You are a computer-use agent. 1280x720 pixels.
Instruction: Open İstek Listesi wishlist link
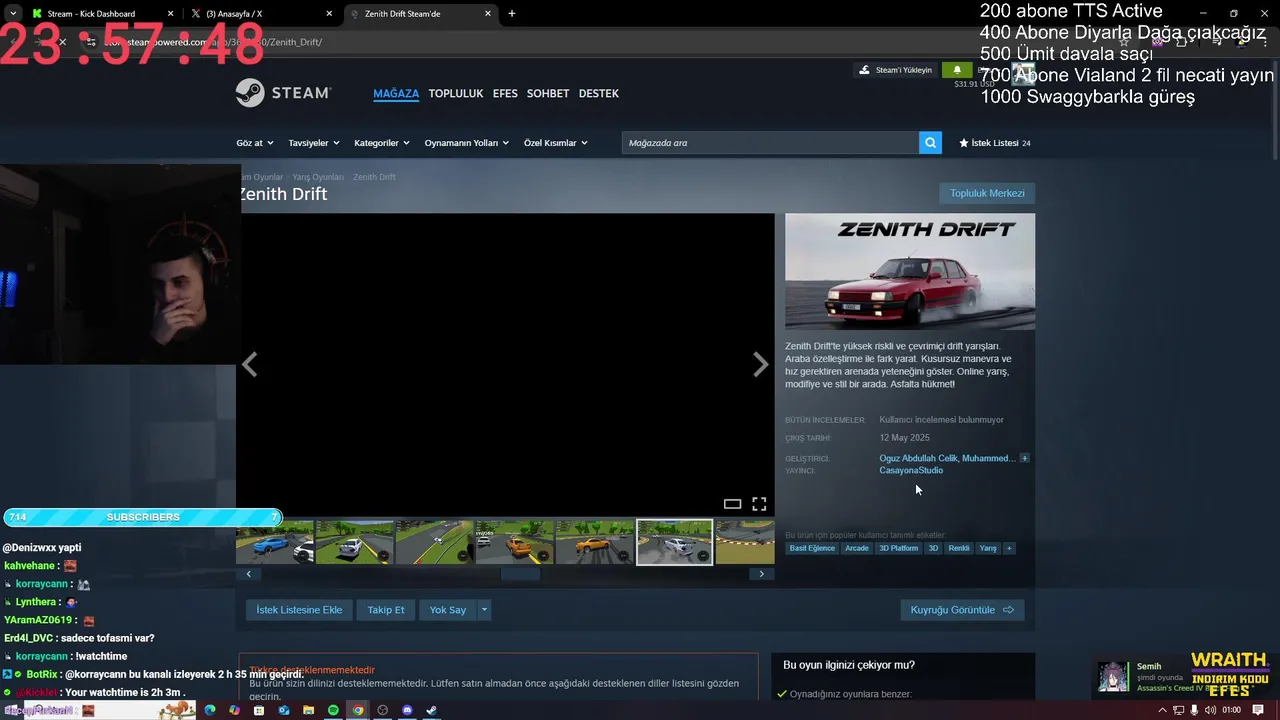click(995, 143)
